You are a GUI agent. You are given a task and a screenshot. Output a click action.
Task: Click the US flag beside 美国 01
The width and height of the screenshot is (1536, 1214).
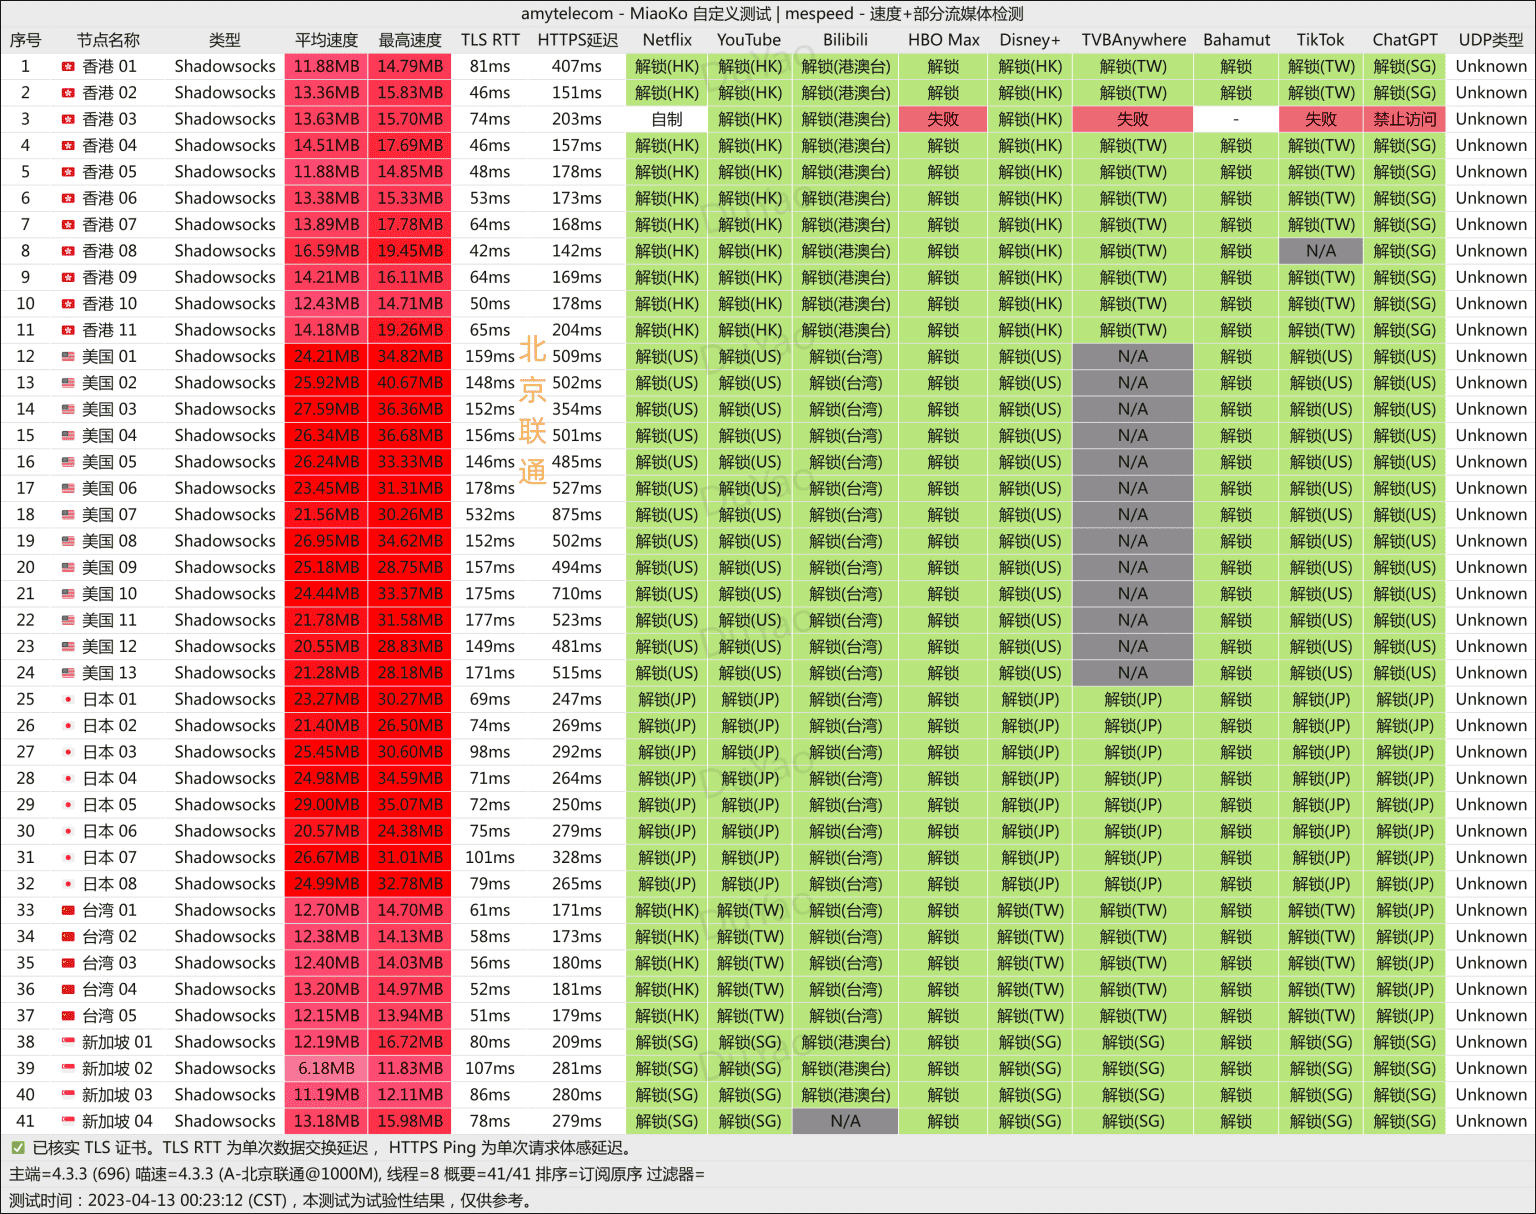68,357
